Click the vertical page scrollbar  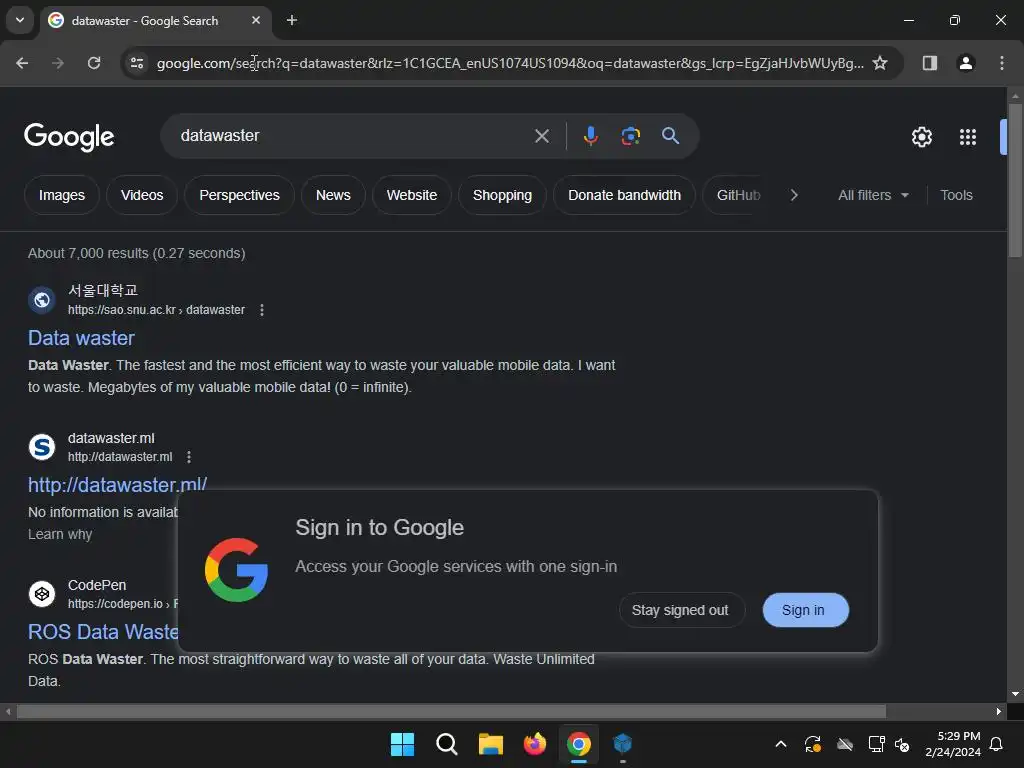pos(1015,180)
